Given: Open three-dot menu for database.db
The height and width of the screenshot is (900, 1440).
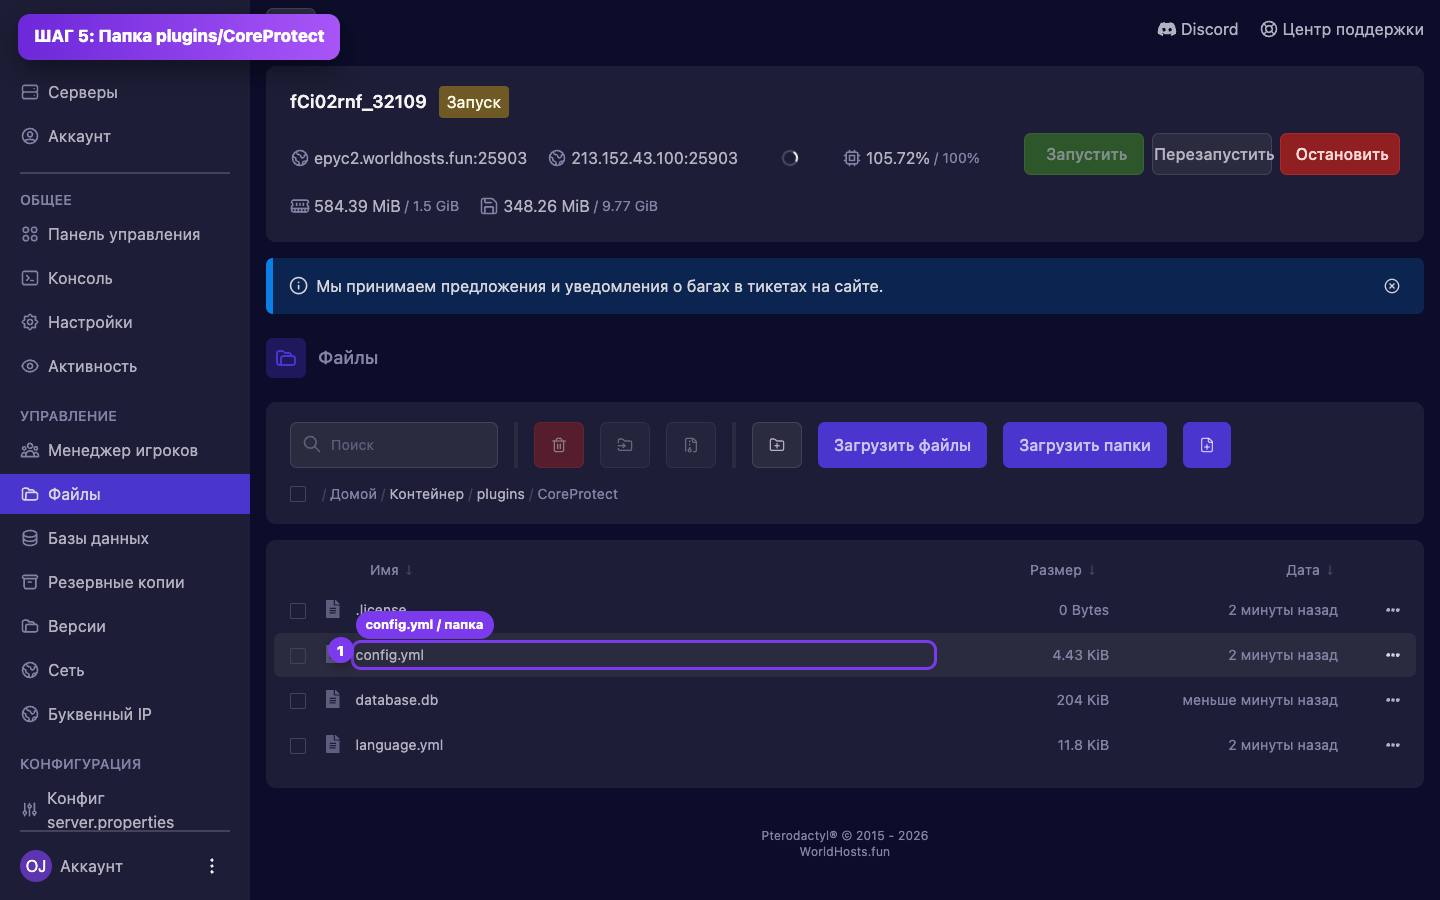Looking at the screenshot, I should tap(1393, 700).
